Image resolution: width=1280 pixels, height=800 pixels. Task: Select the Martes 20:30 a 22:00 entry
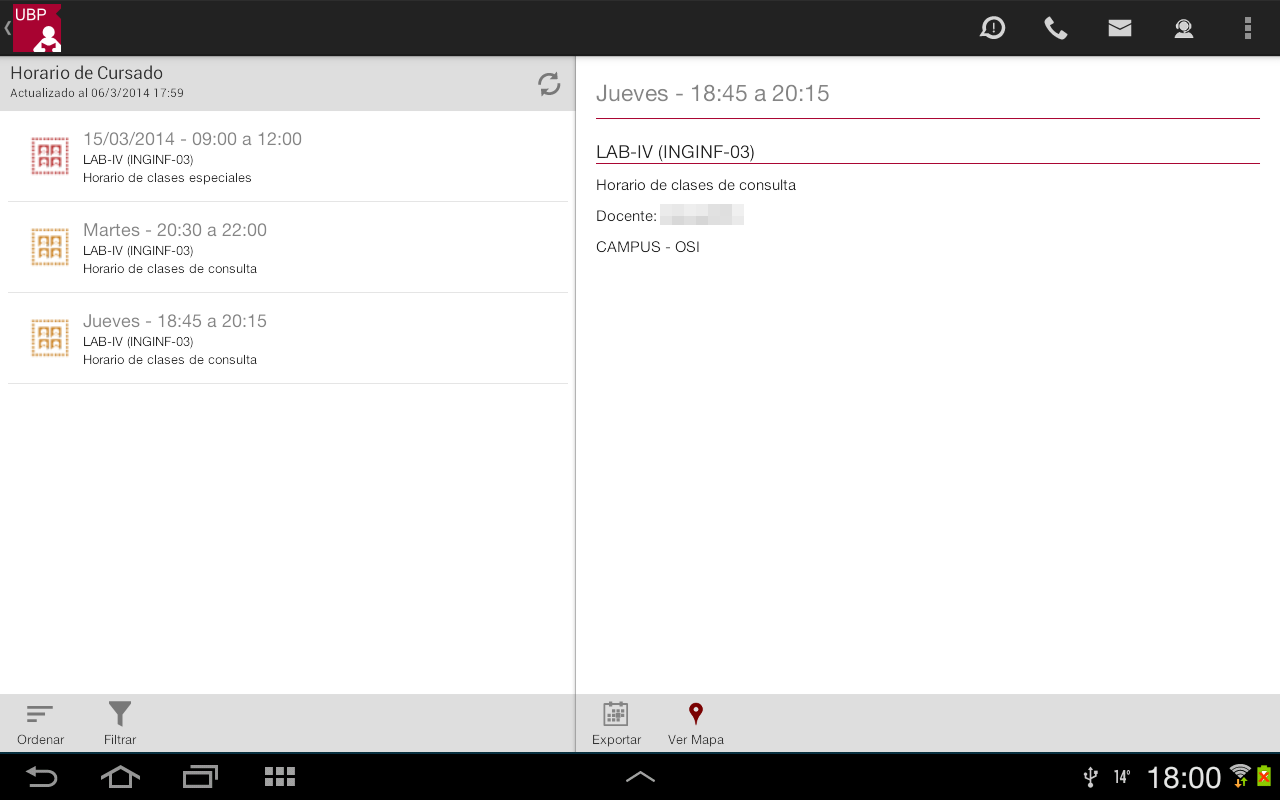[x=288, y=248]
